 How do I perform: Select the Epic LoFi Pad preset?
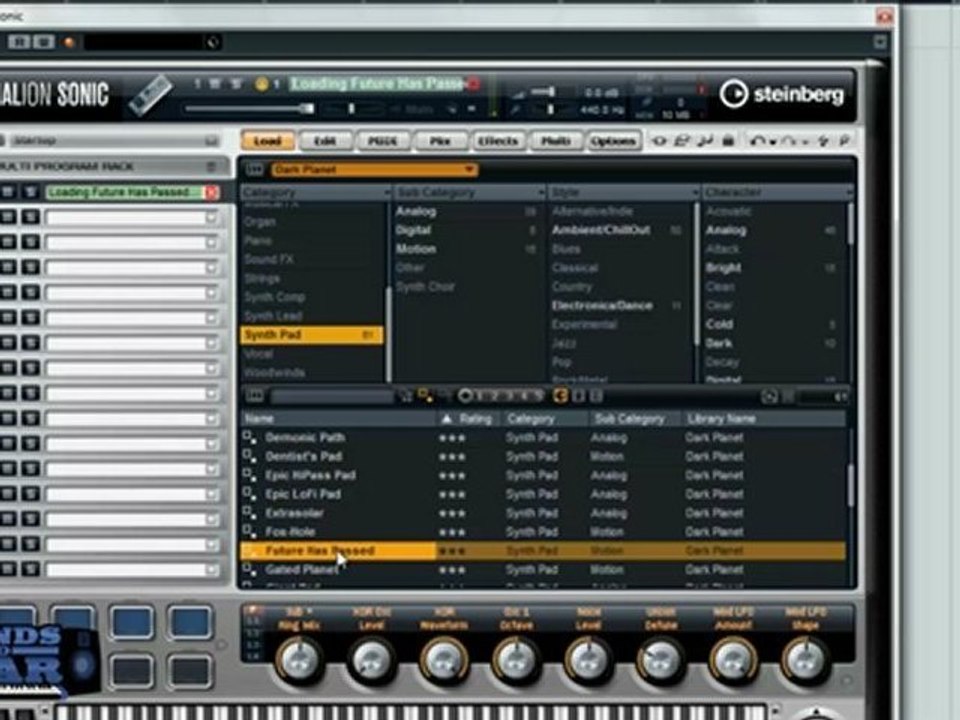coord(302,495)
